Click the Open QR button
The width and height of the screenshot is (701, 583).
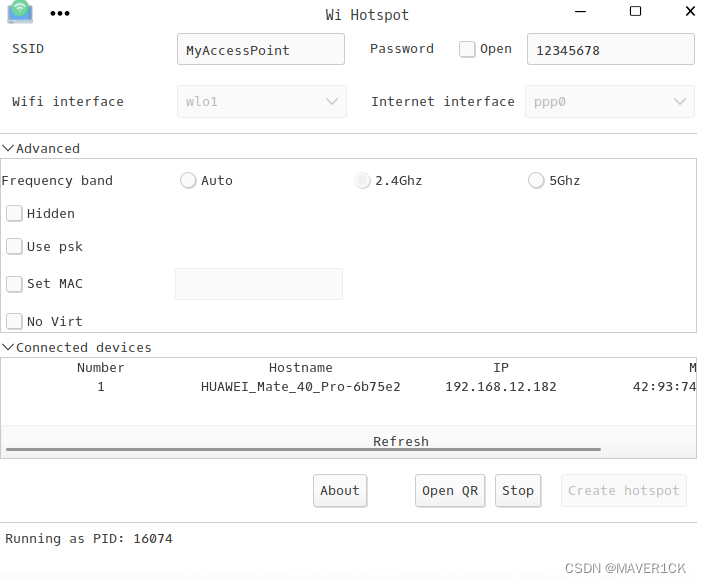(x=450, y=490)
